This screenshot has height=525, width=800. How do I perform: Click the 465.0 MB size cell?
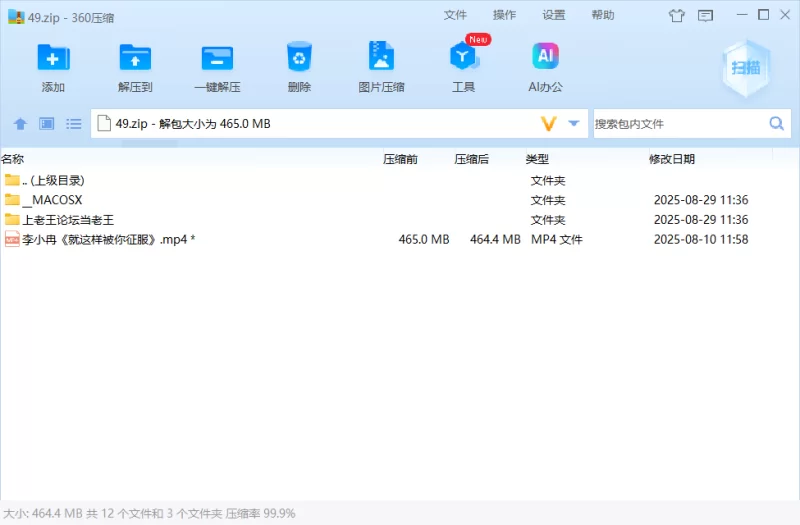(x=424, y=239)
